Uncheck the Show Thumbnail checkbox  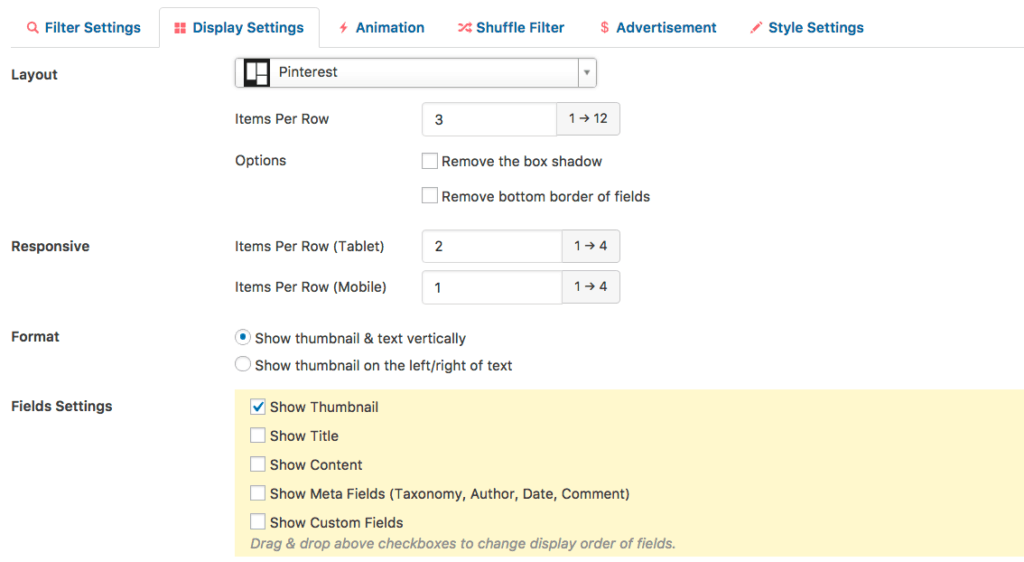(258, 407)
